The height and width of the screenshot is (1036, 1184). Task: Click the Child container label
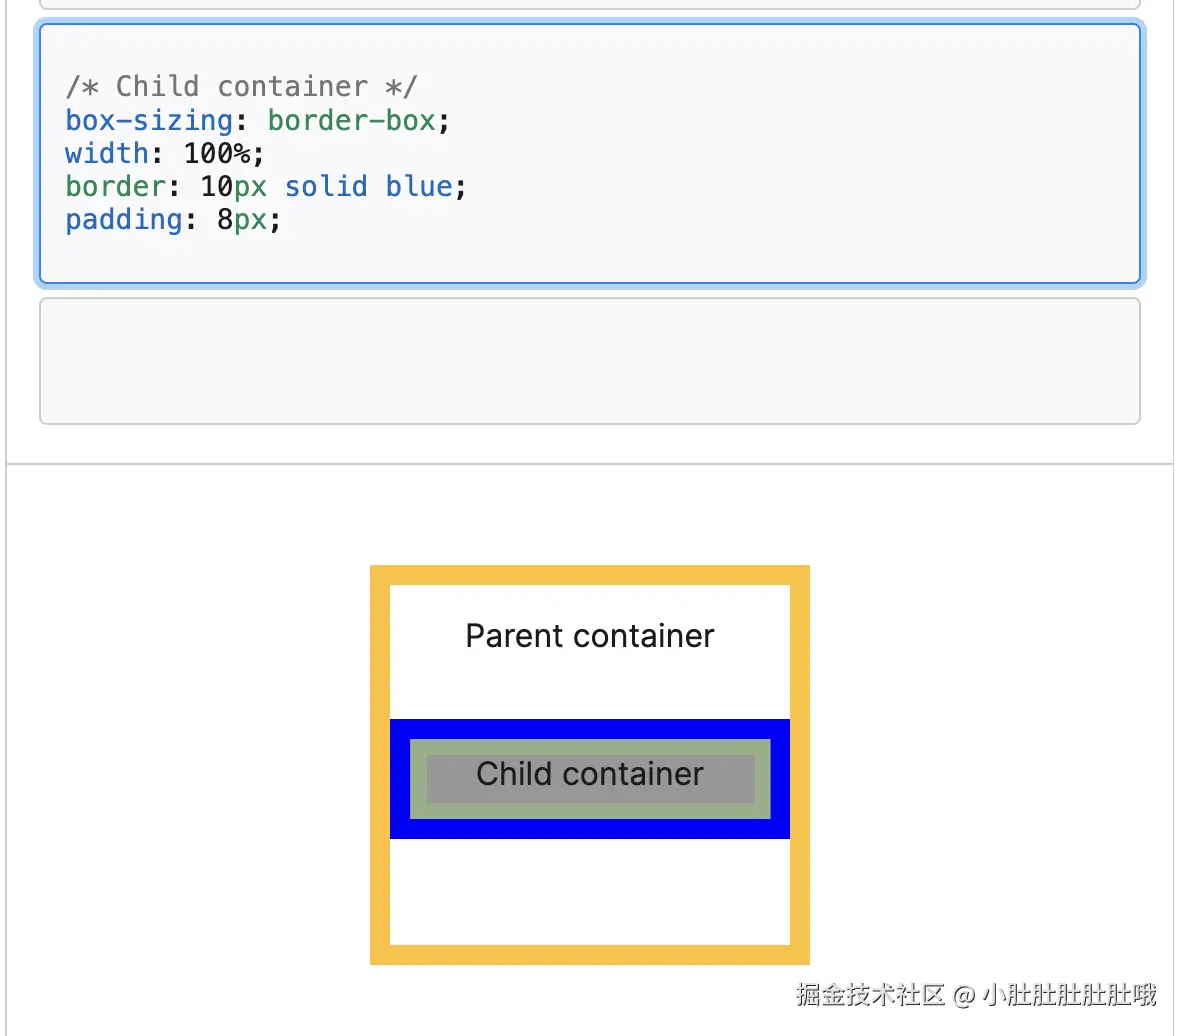pyautogui.click(x=590, y=774)
